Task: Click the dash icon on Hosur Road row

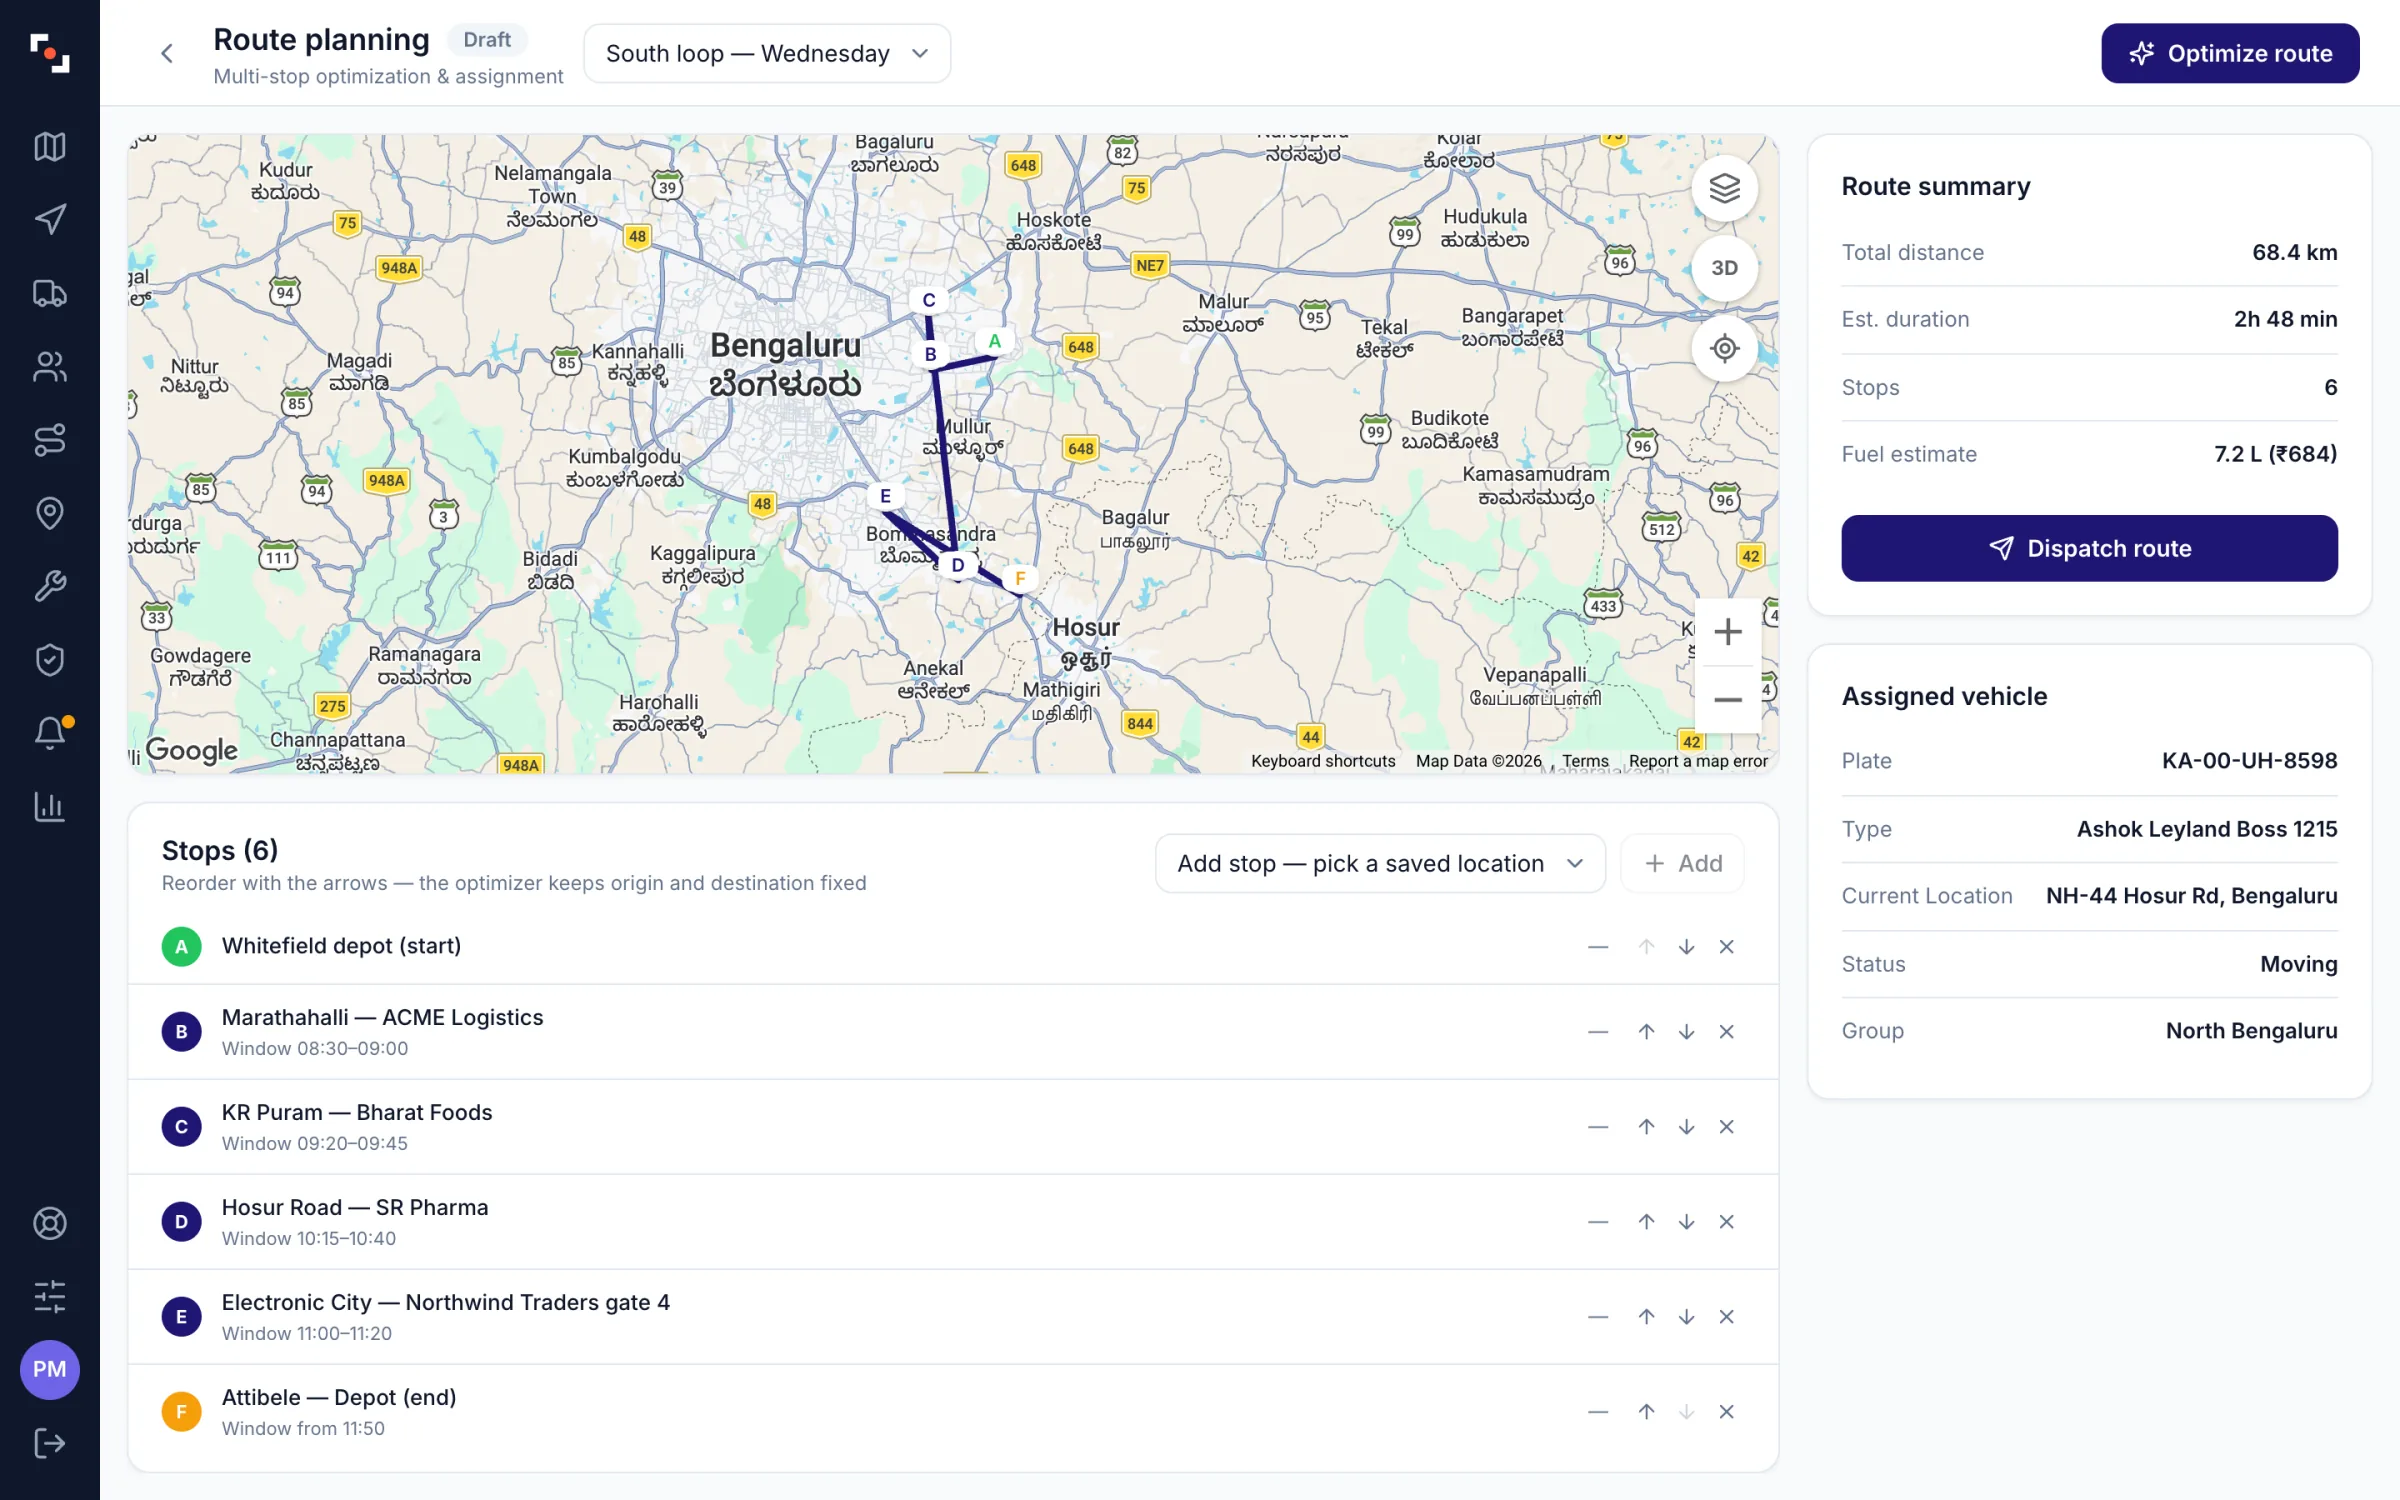Action: pyautogui.click(x=1598, y=1221)
